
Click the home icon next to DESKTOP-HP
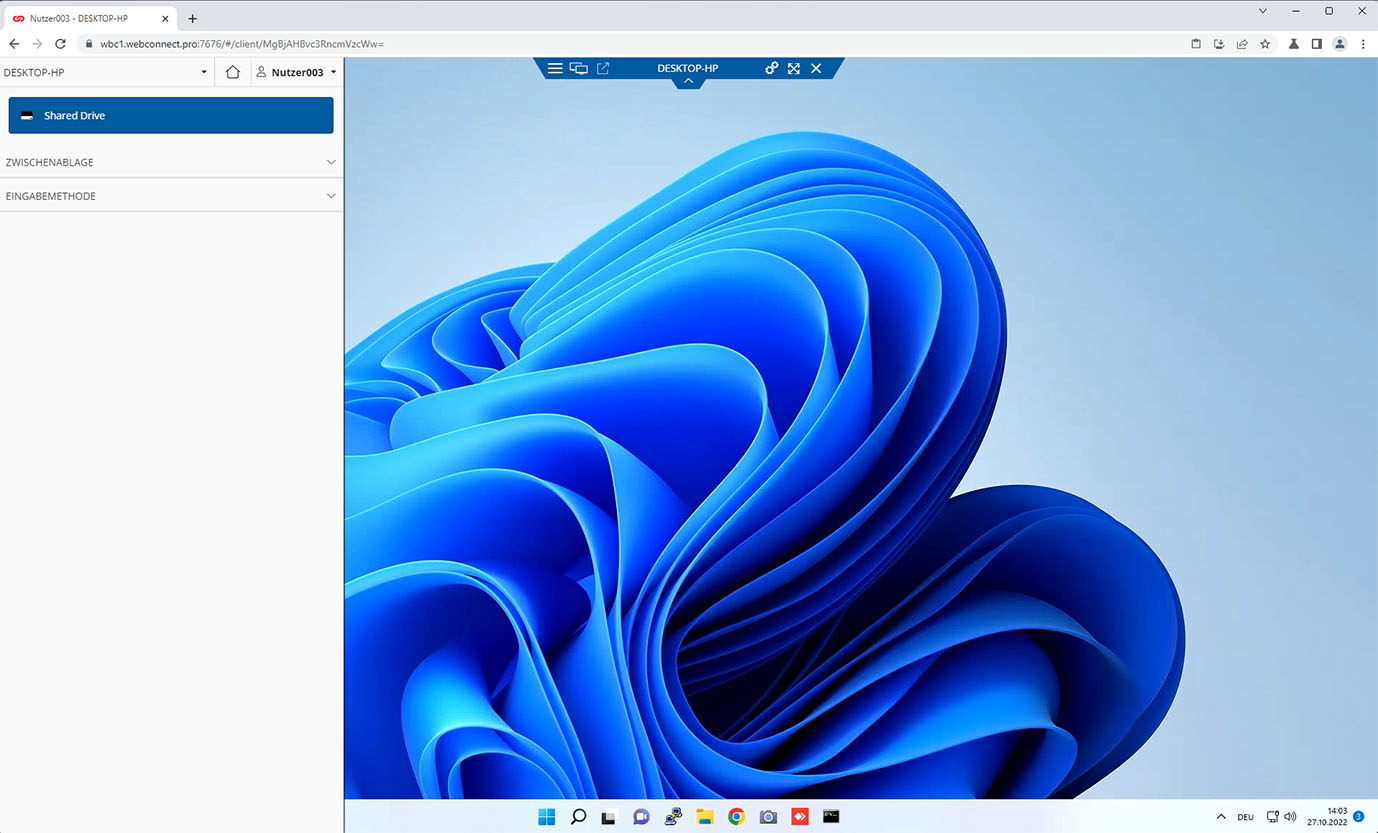pyautogui.click(x=231, y=71)
